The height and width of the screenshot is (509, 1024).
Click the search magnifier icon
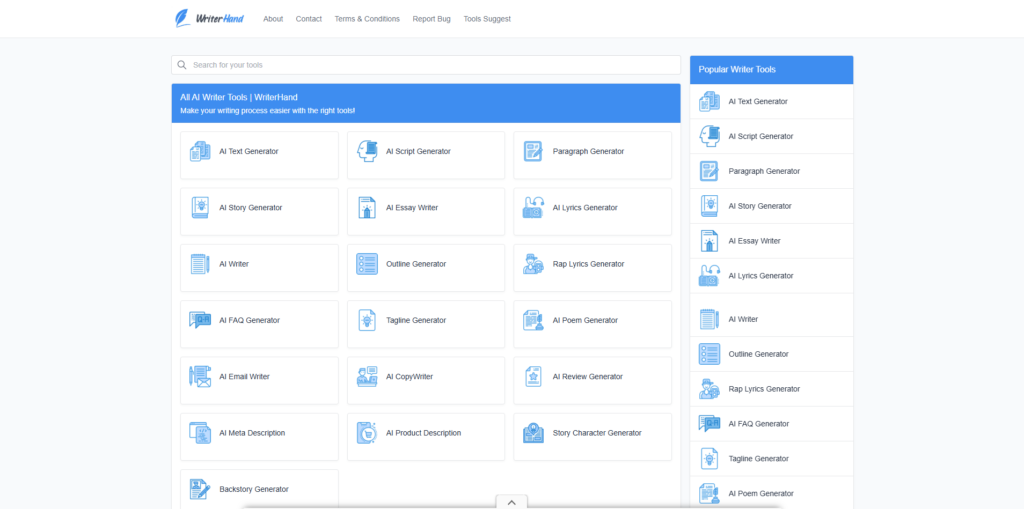click(x=182, y=65)
